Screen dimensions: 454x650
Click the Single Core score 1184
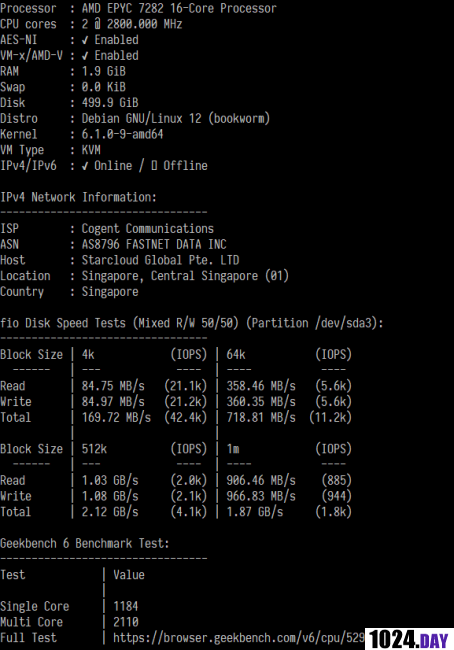pyautogui.click(x=126, y=606)
